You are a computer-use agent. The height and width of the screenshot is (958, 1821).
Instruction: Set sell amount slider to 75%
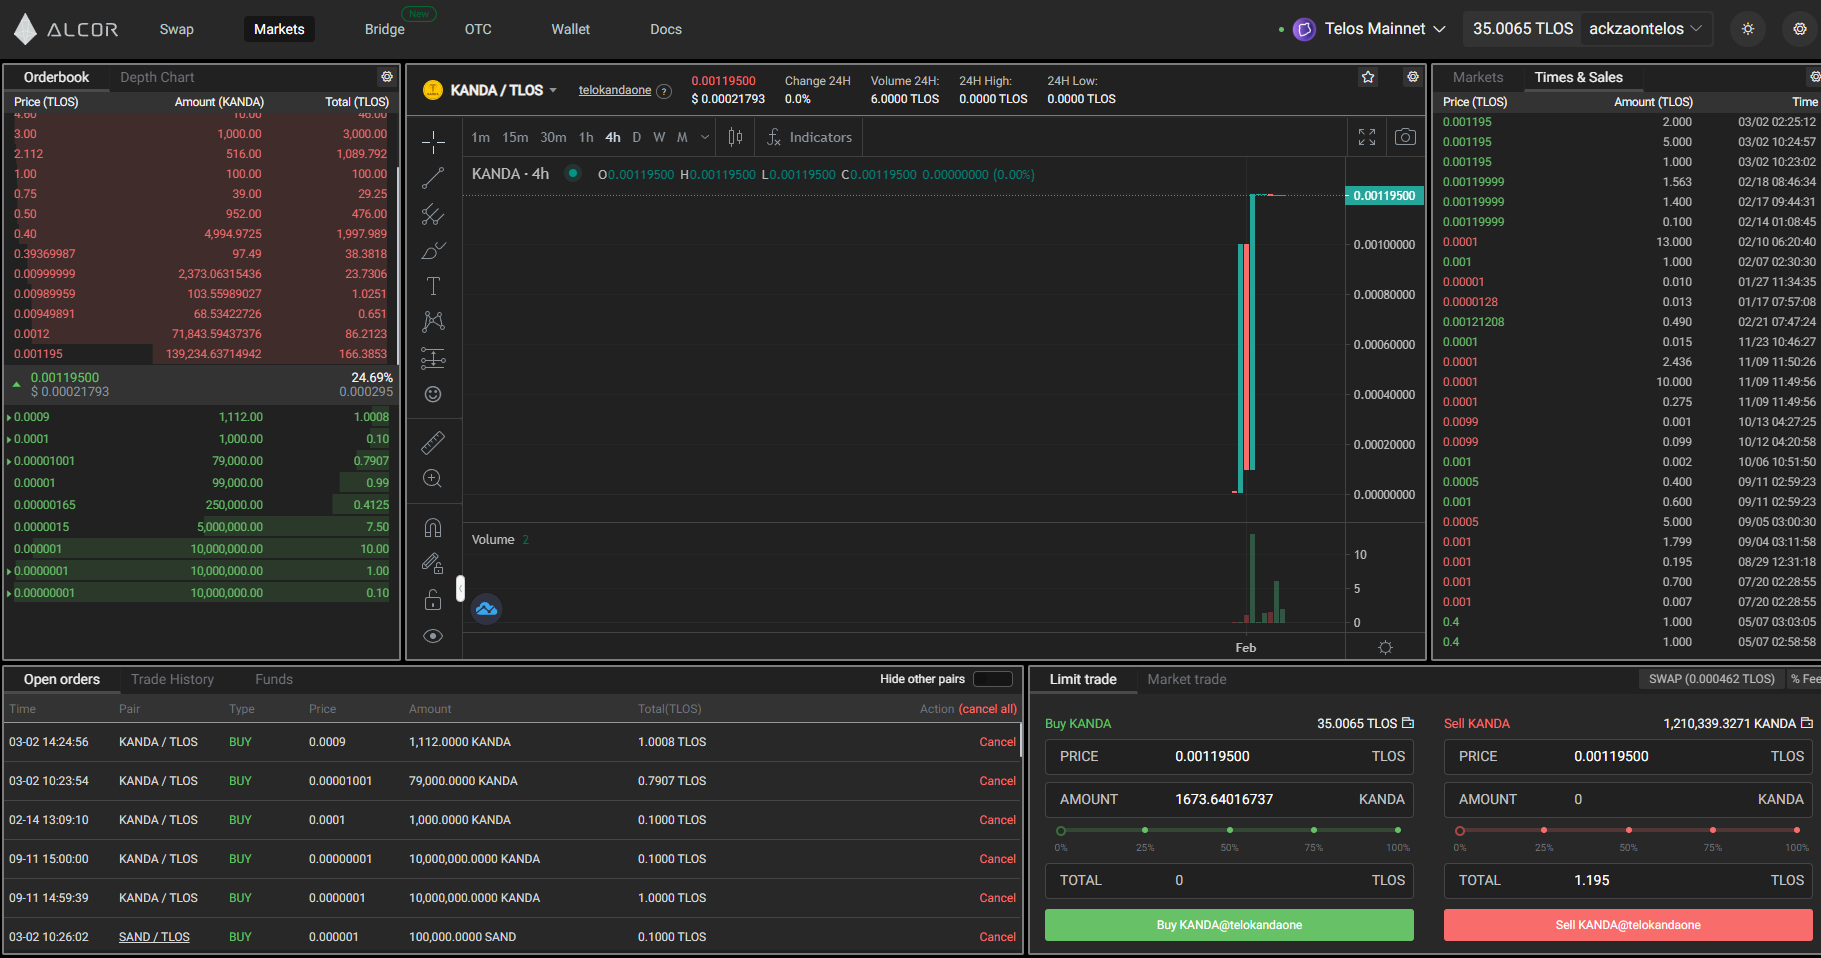click(1713, 830)
